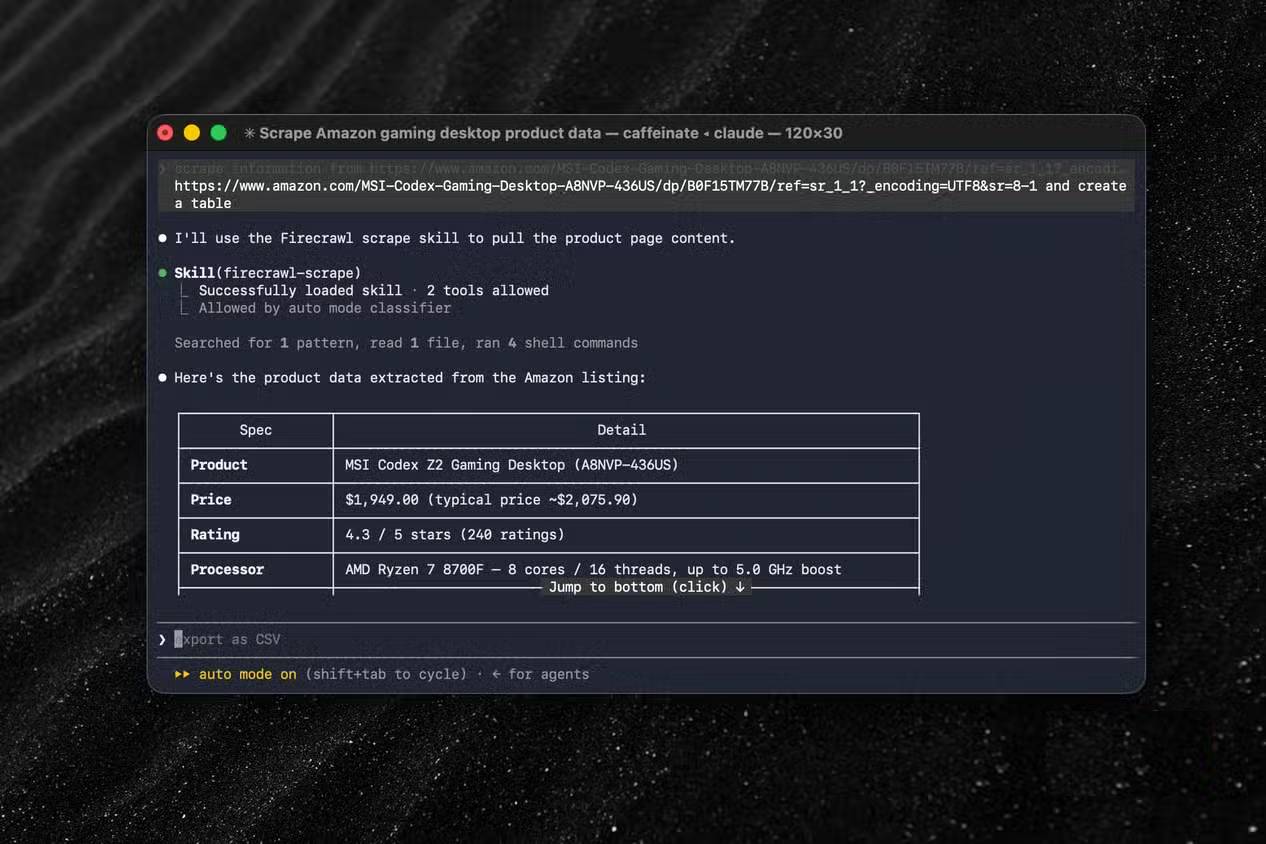Image resolution: width=1266 pixels, height=844 pixels.
Task: Close the terminal window with red button
Action: coord(166,133)
